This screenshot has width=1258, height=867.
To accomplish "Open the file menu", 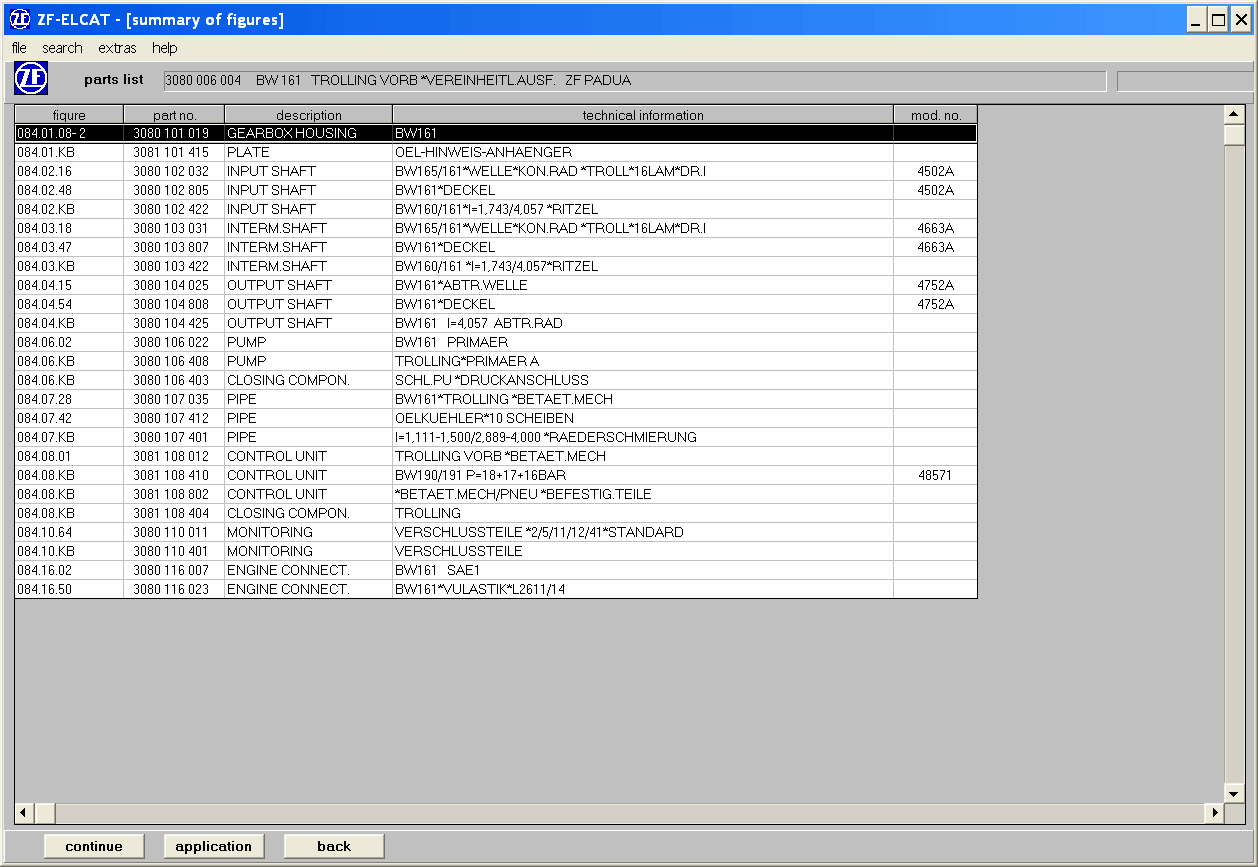I will tap(19, 48).
